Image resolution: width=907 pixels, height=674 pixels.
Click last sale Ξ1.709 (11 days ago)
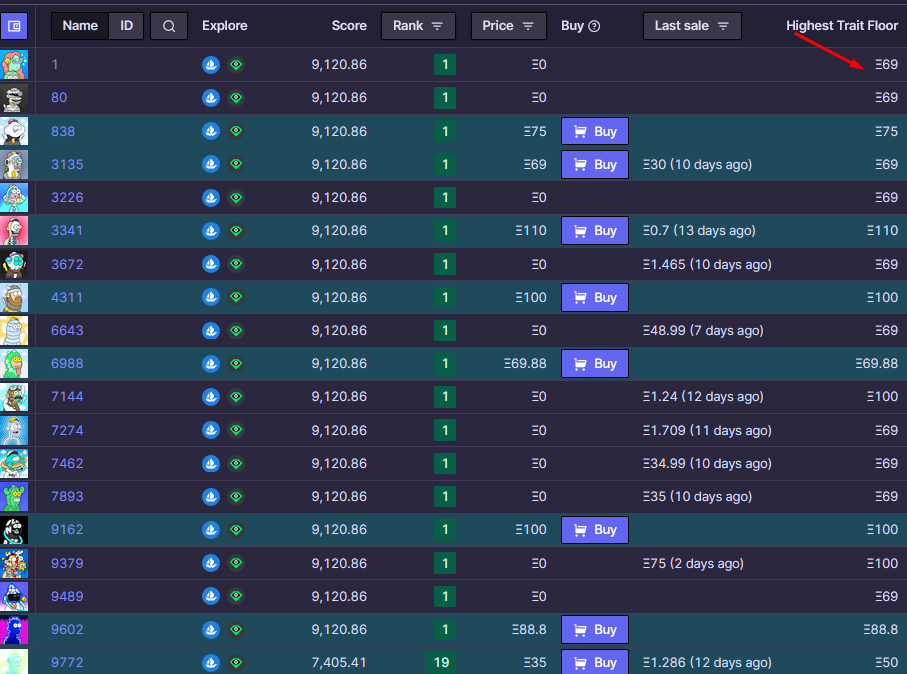pos(707,430)
